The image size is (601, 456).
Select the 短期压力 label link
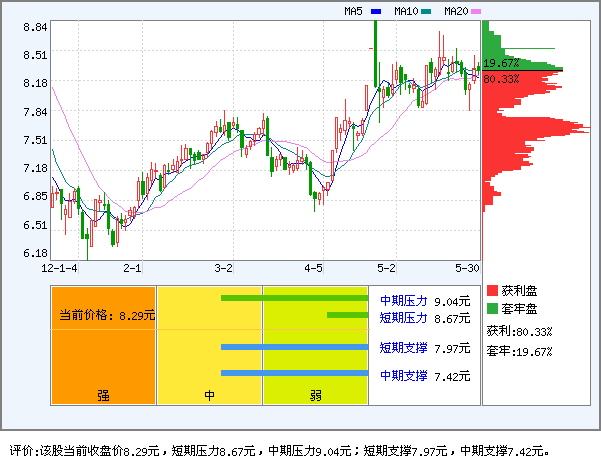pos(404,318)
